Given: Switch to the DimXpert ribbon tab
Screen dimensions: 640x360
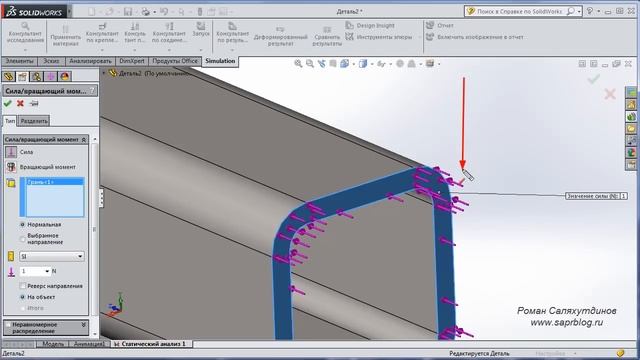Looking at the screenshot, I should 132,61.
